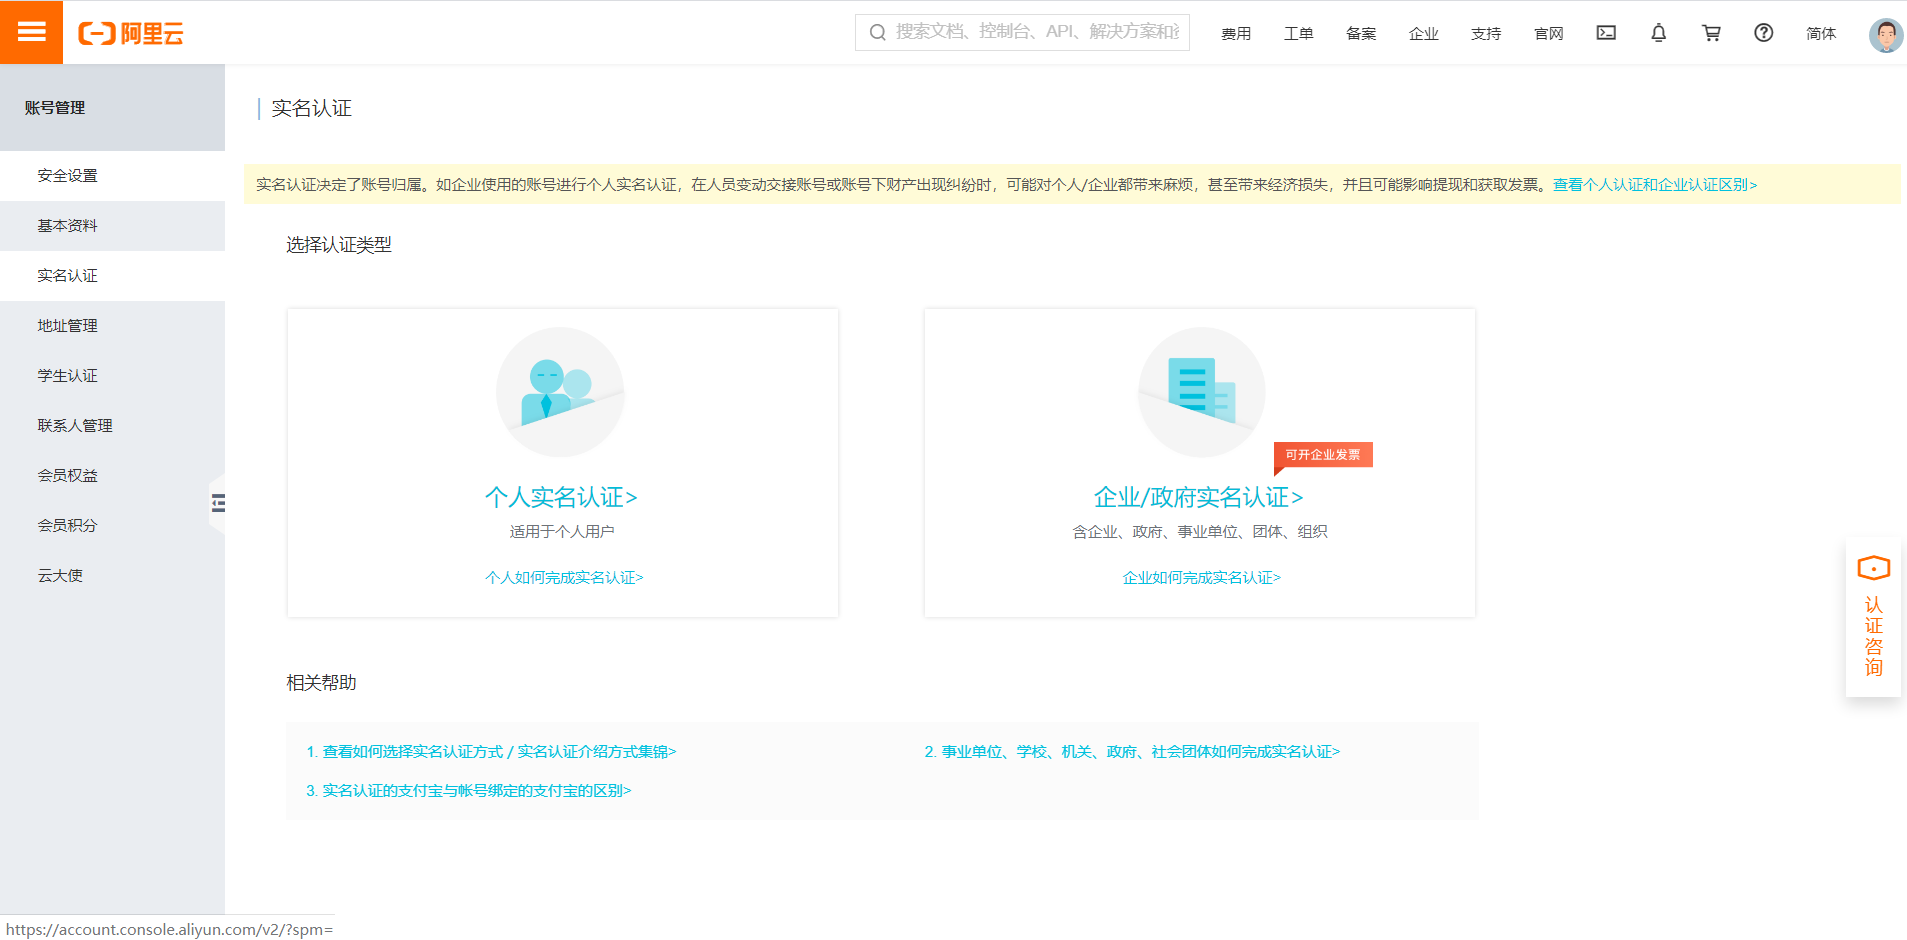Open the orange hamburger menu
The height and width of the screenshot is (940, 1907).
click(31, 32)
